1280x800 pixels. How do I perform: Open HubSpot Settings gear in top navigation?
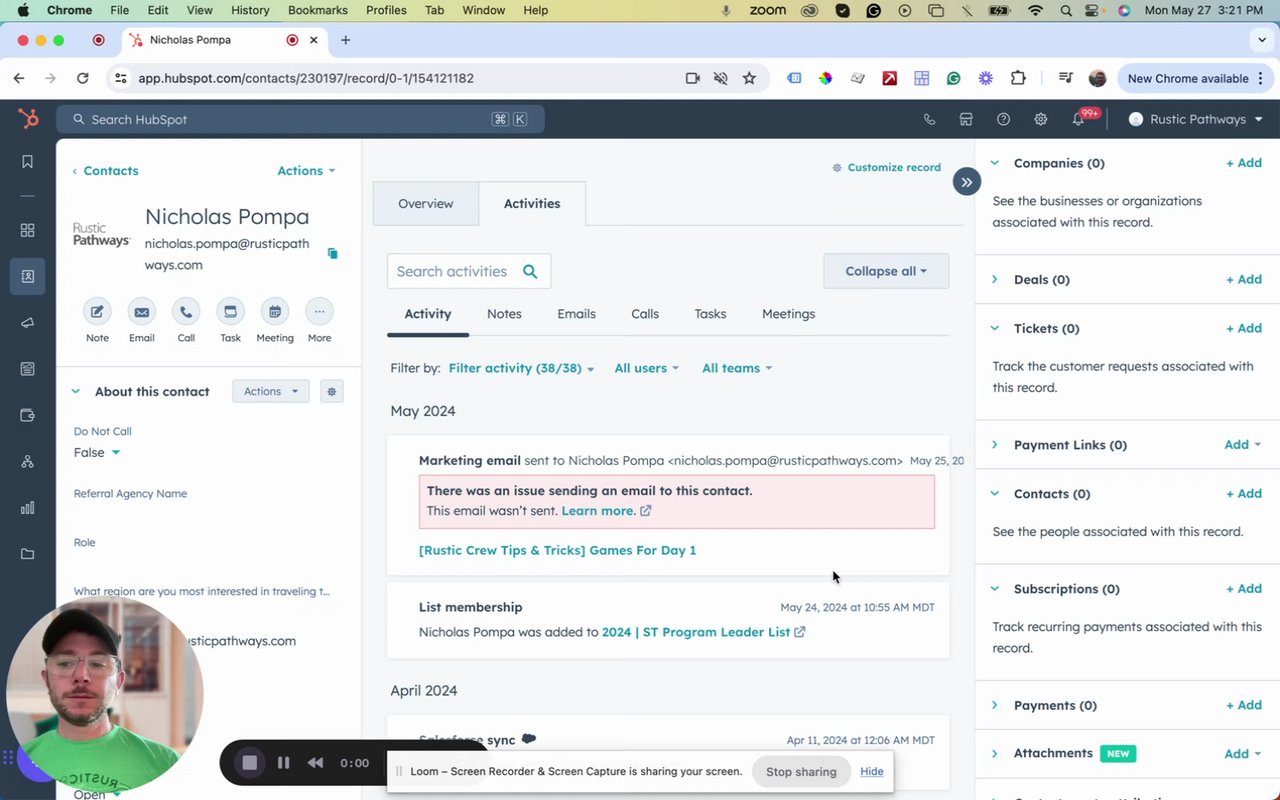[1040, 119]
